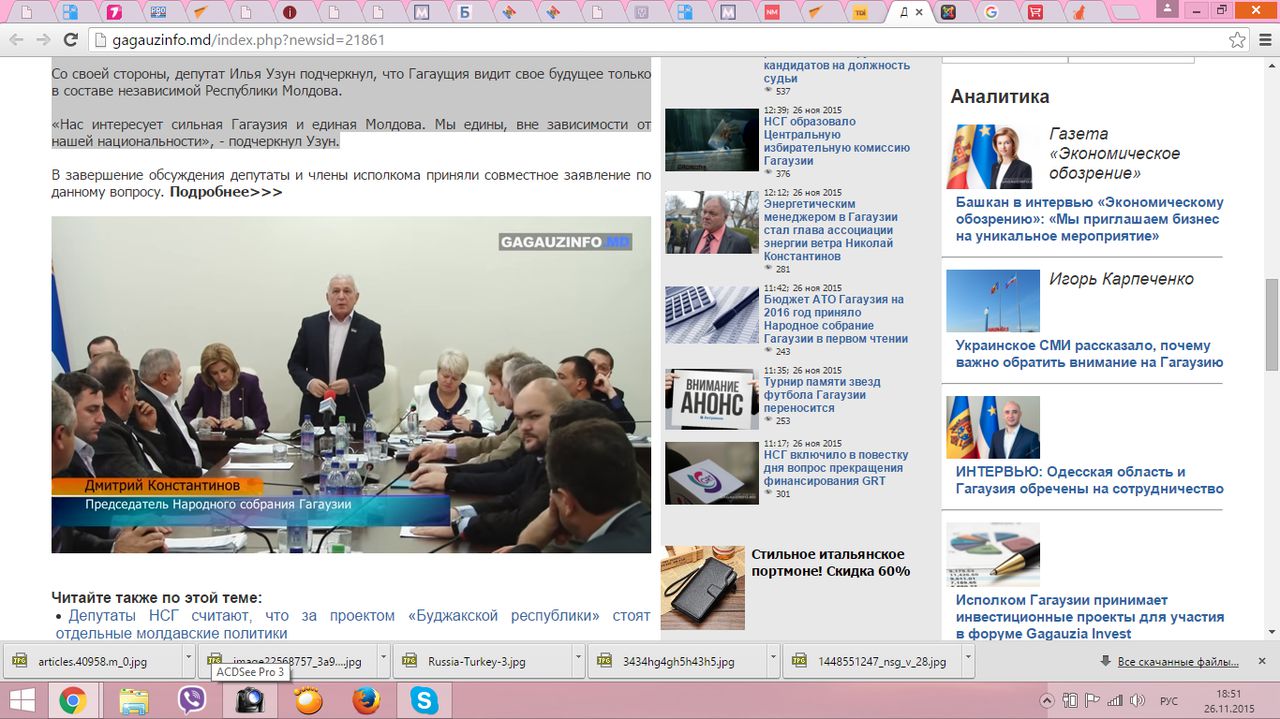The width and height of the screenshot is (1280, 719).
Task: Click the РУС language indicator
Action: pyautogui.click(x=1169, y=700)
